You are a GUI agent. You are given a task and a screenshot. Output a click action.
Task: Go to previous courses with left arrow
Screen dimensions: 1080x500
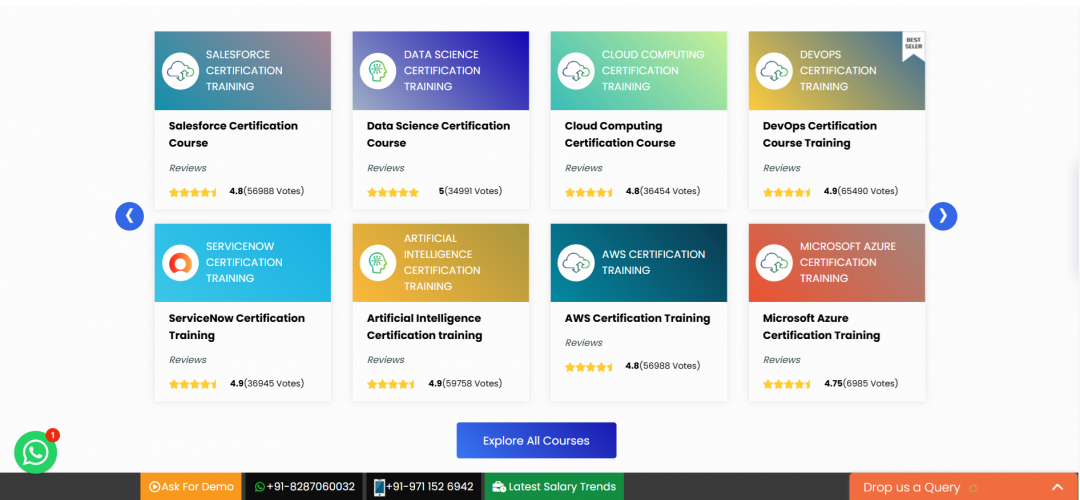129,216
